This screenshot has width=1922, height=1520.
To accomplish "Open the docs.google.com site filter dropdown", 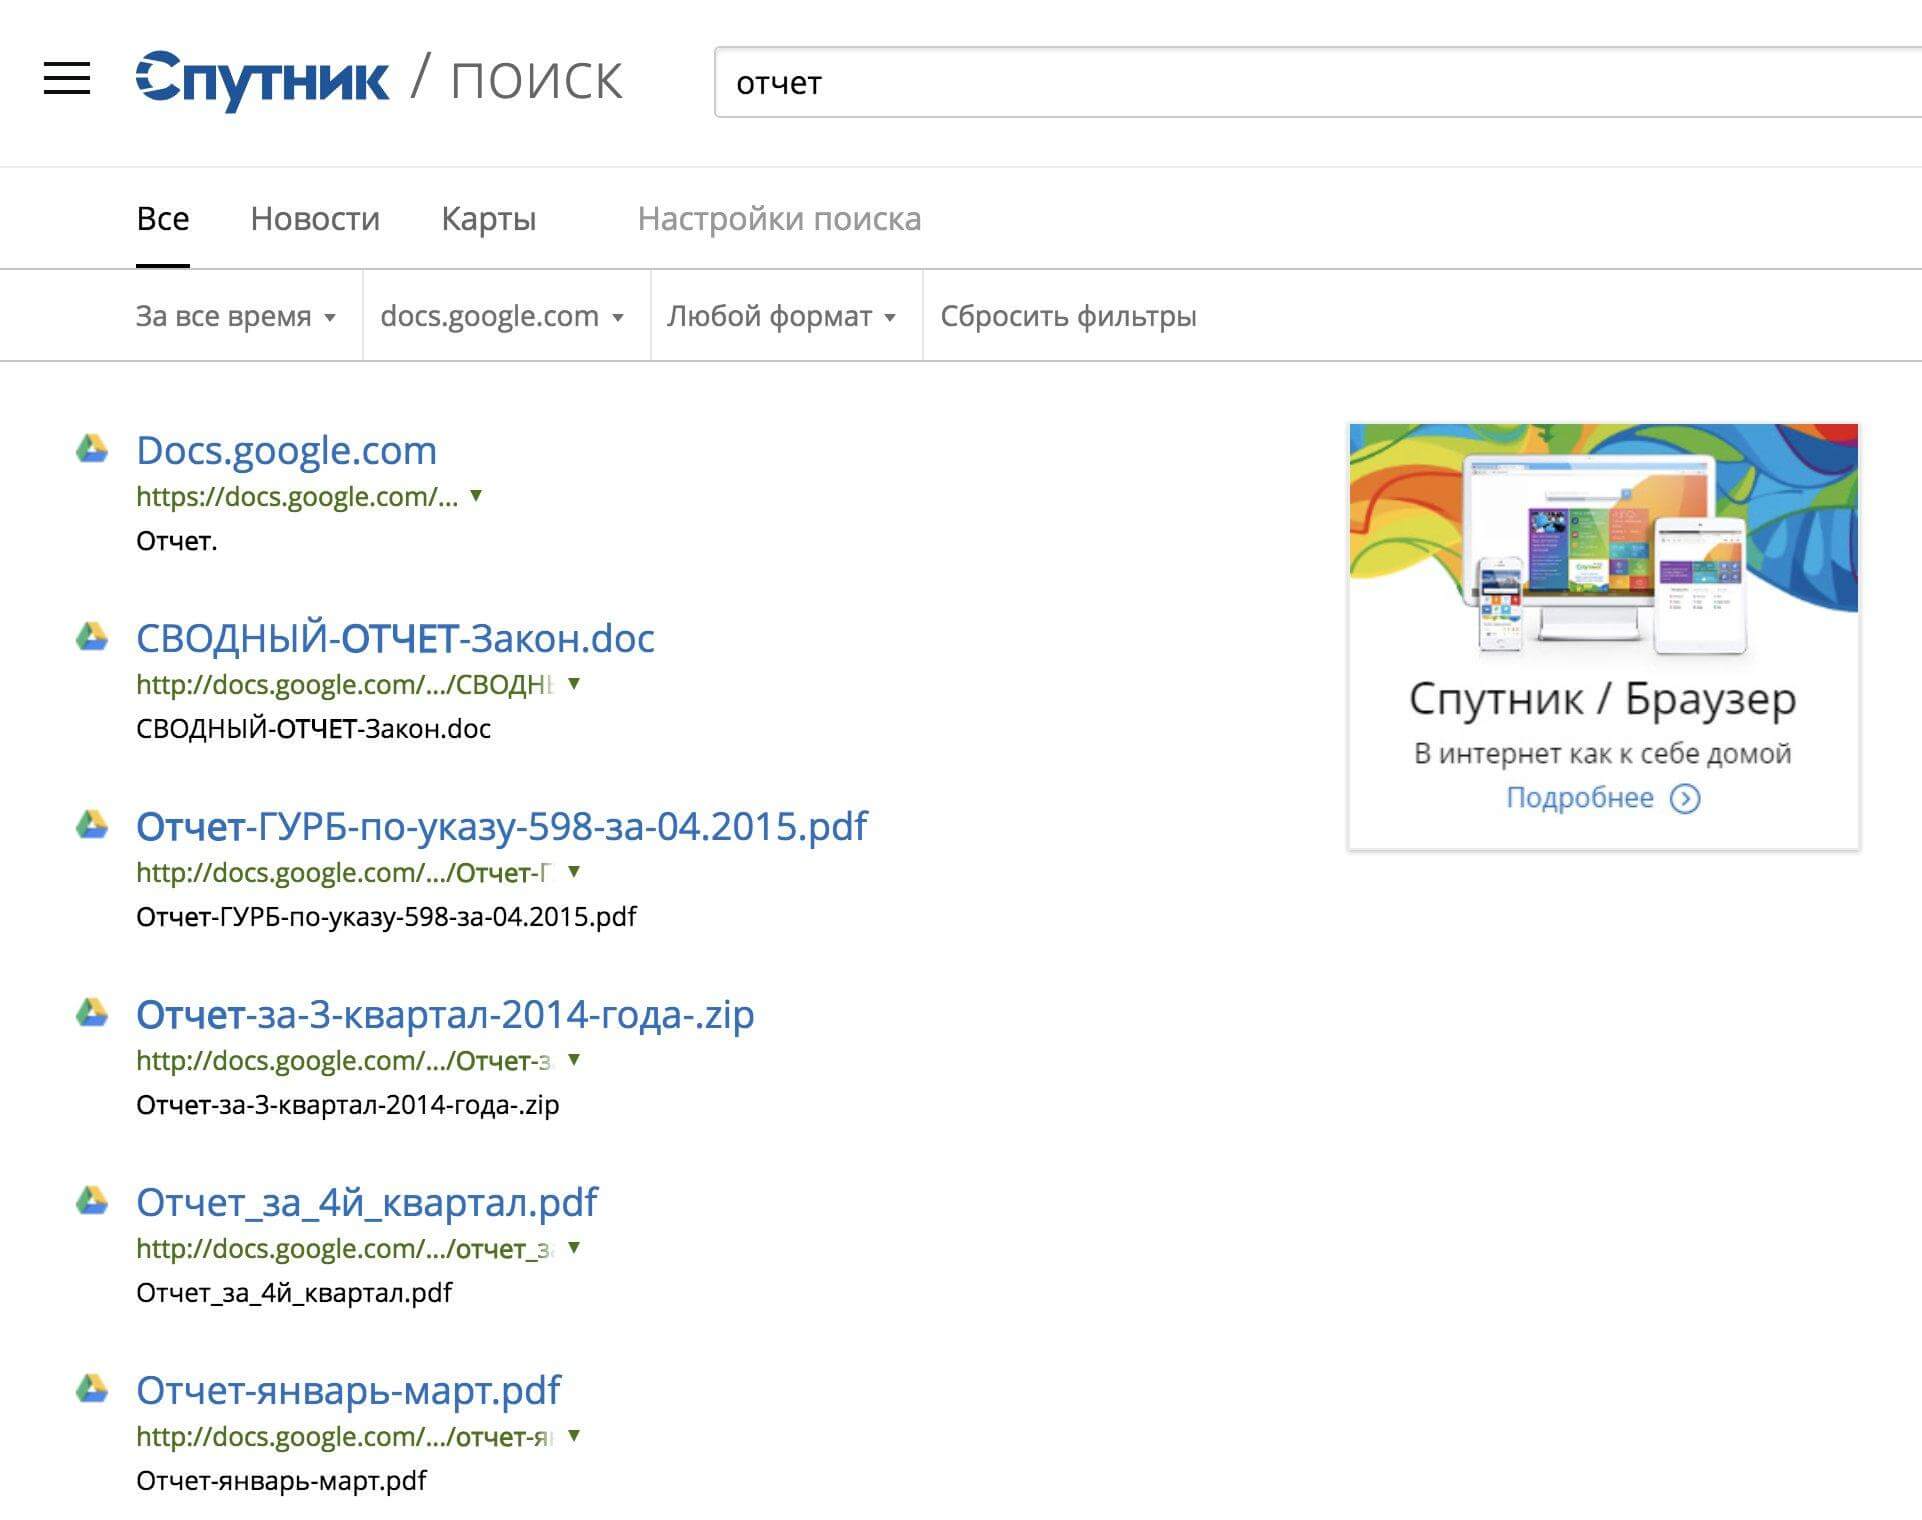I will coord(502,316).
